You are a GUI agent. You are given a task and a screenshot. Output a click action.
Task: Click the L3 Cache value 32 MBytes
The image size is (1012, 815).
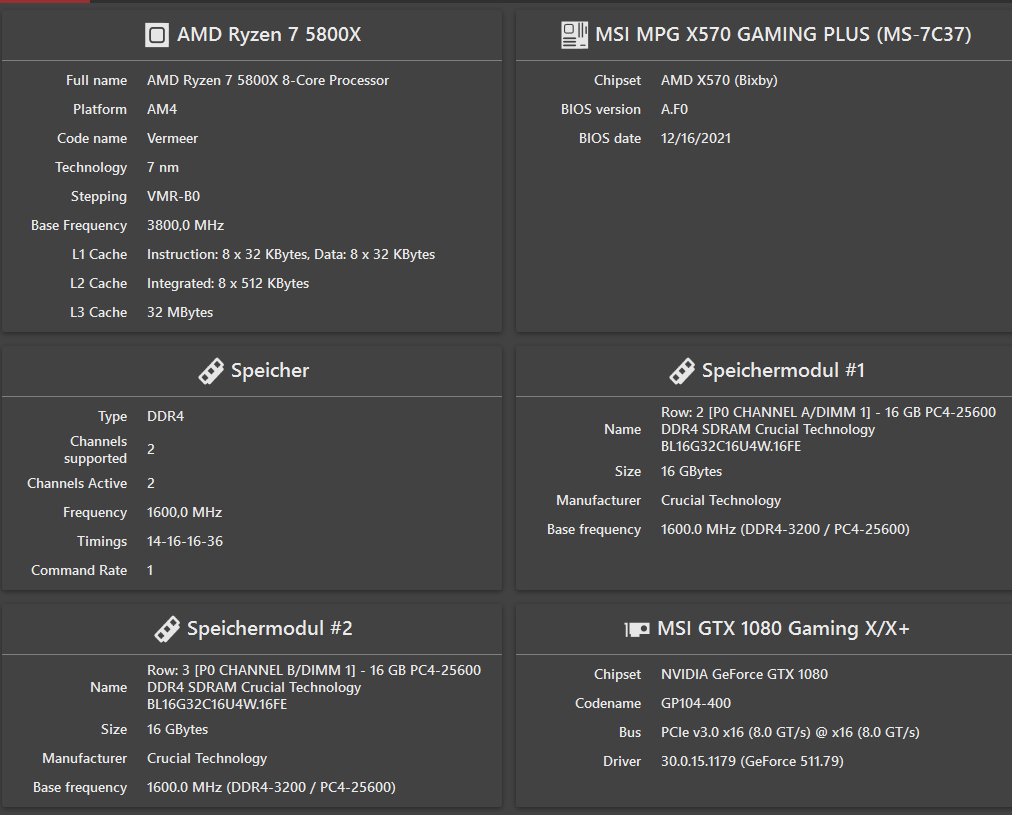(x=180, y=313)
